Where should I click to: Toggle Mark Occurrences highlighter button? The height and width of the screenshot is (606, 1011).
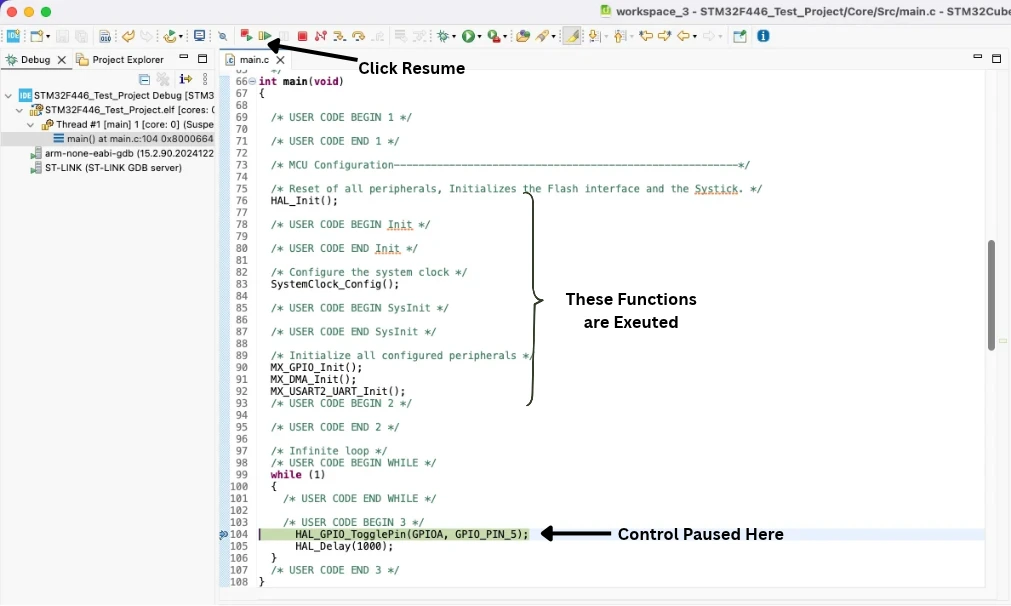click(571, 36)
